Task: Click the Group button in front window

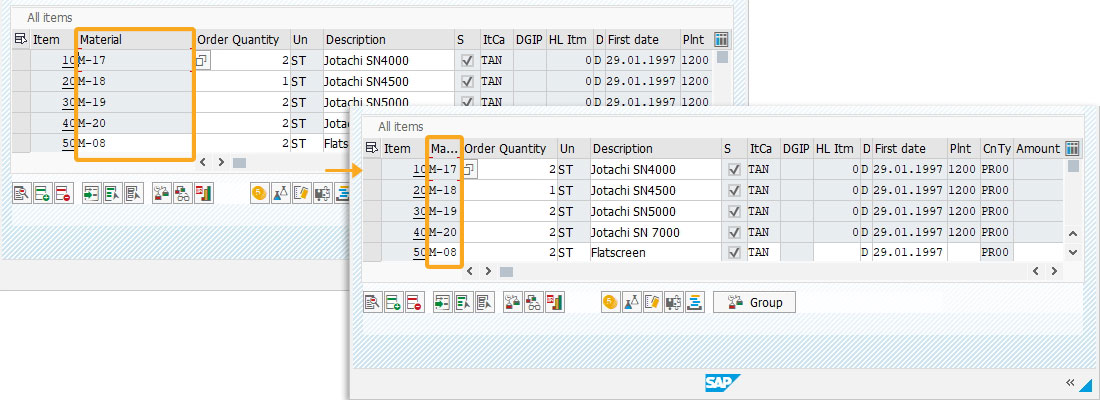Action: [x=754, y=302]
